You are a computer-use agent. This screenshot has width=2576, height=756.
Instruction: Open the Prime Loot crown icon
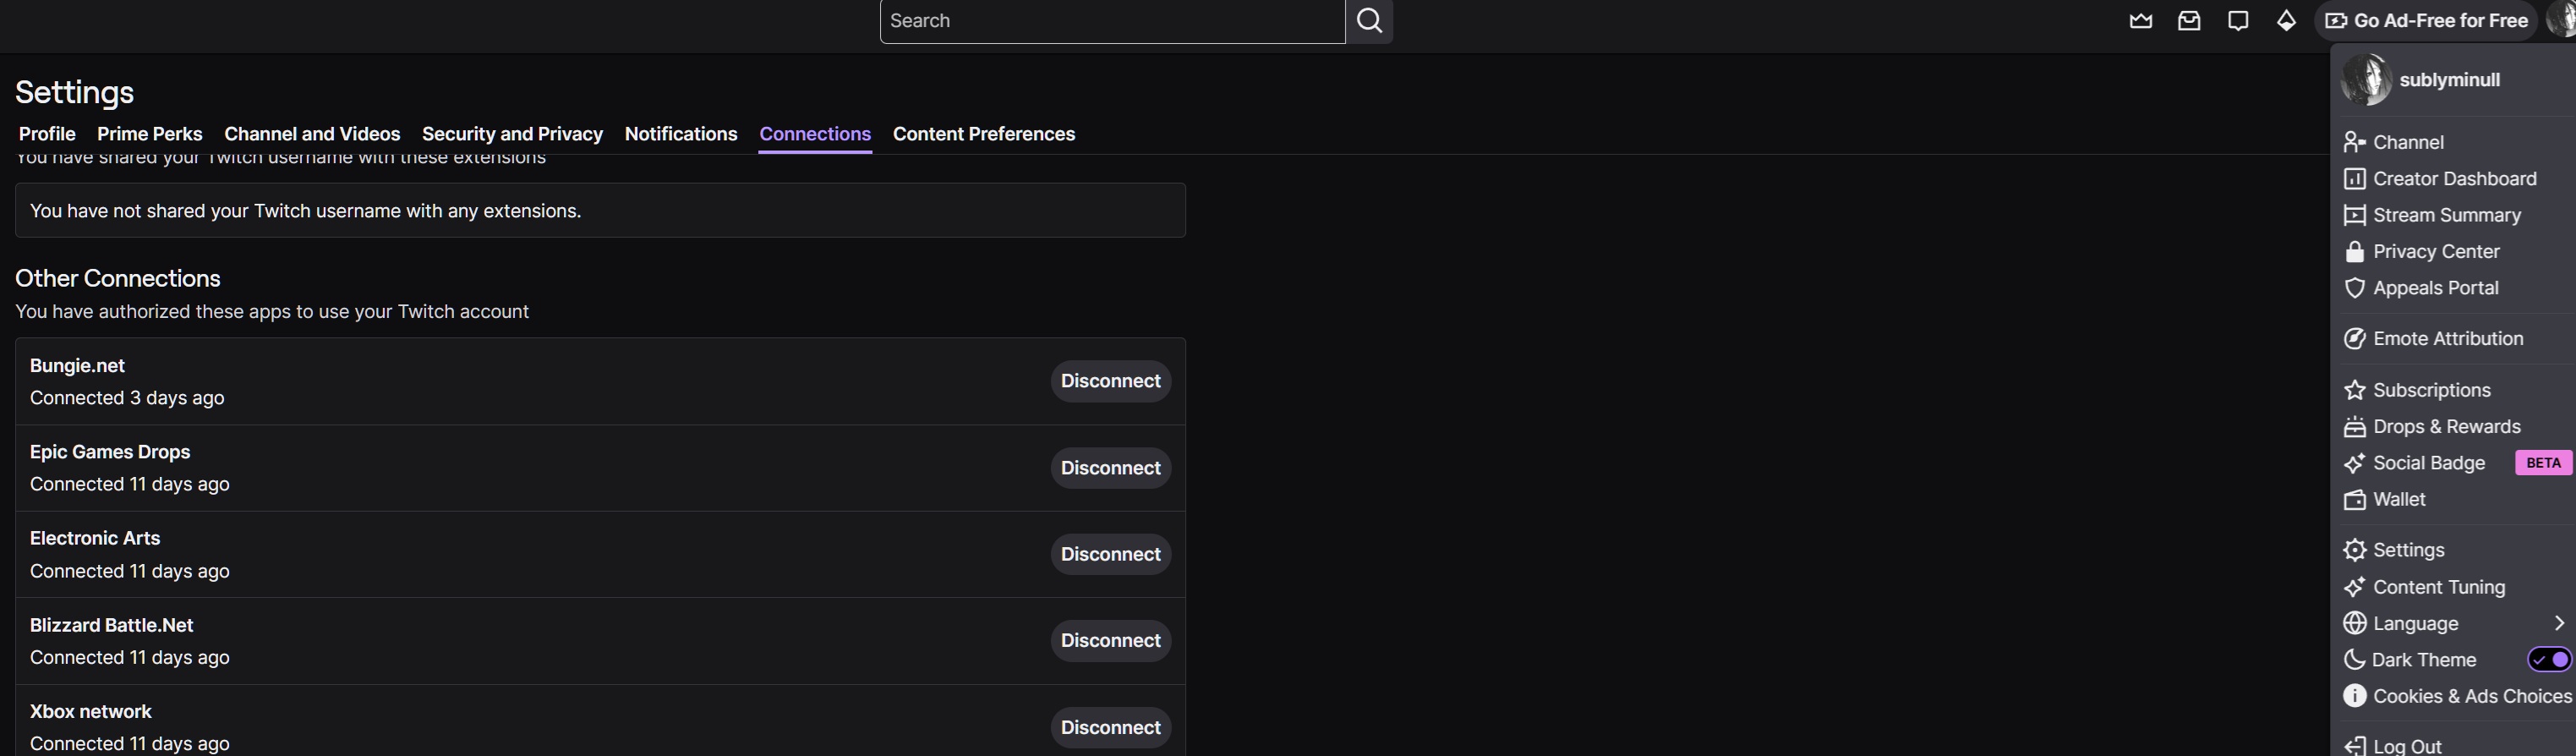coord(2140,21)
